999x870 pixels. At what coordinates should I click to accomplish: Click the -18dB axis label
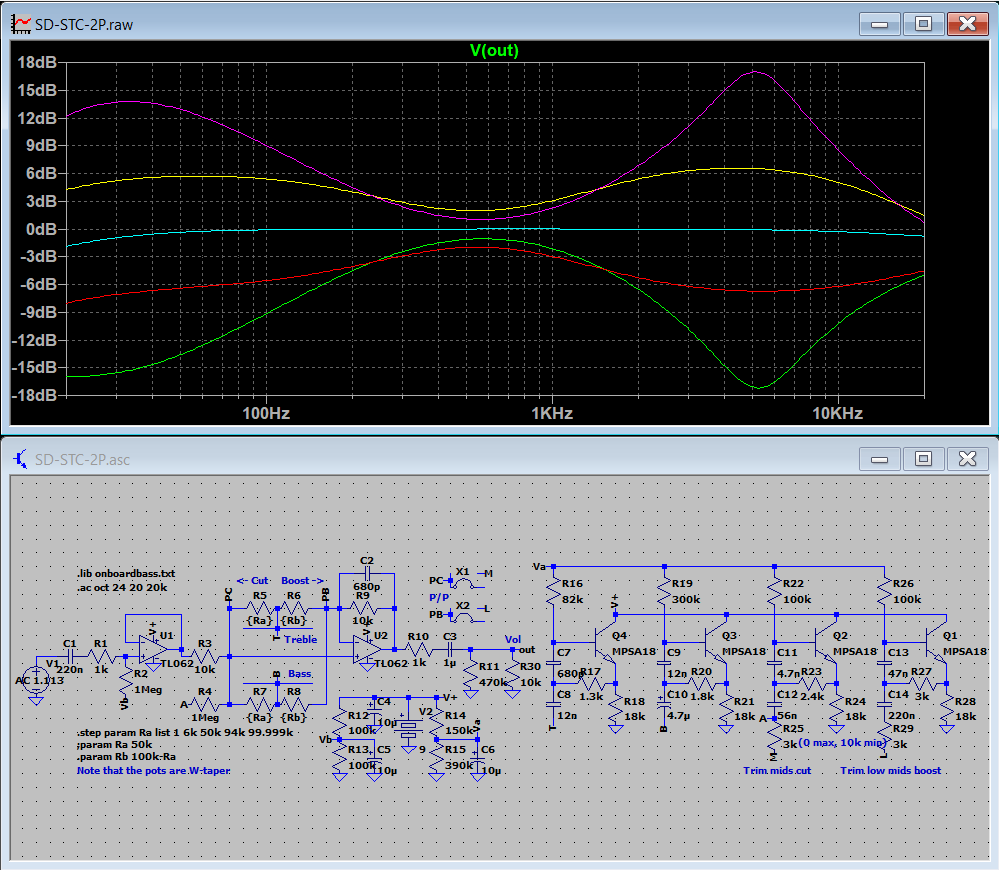pyautogui.click(x=34, y=396)
